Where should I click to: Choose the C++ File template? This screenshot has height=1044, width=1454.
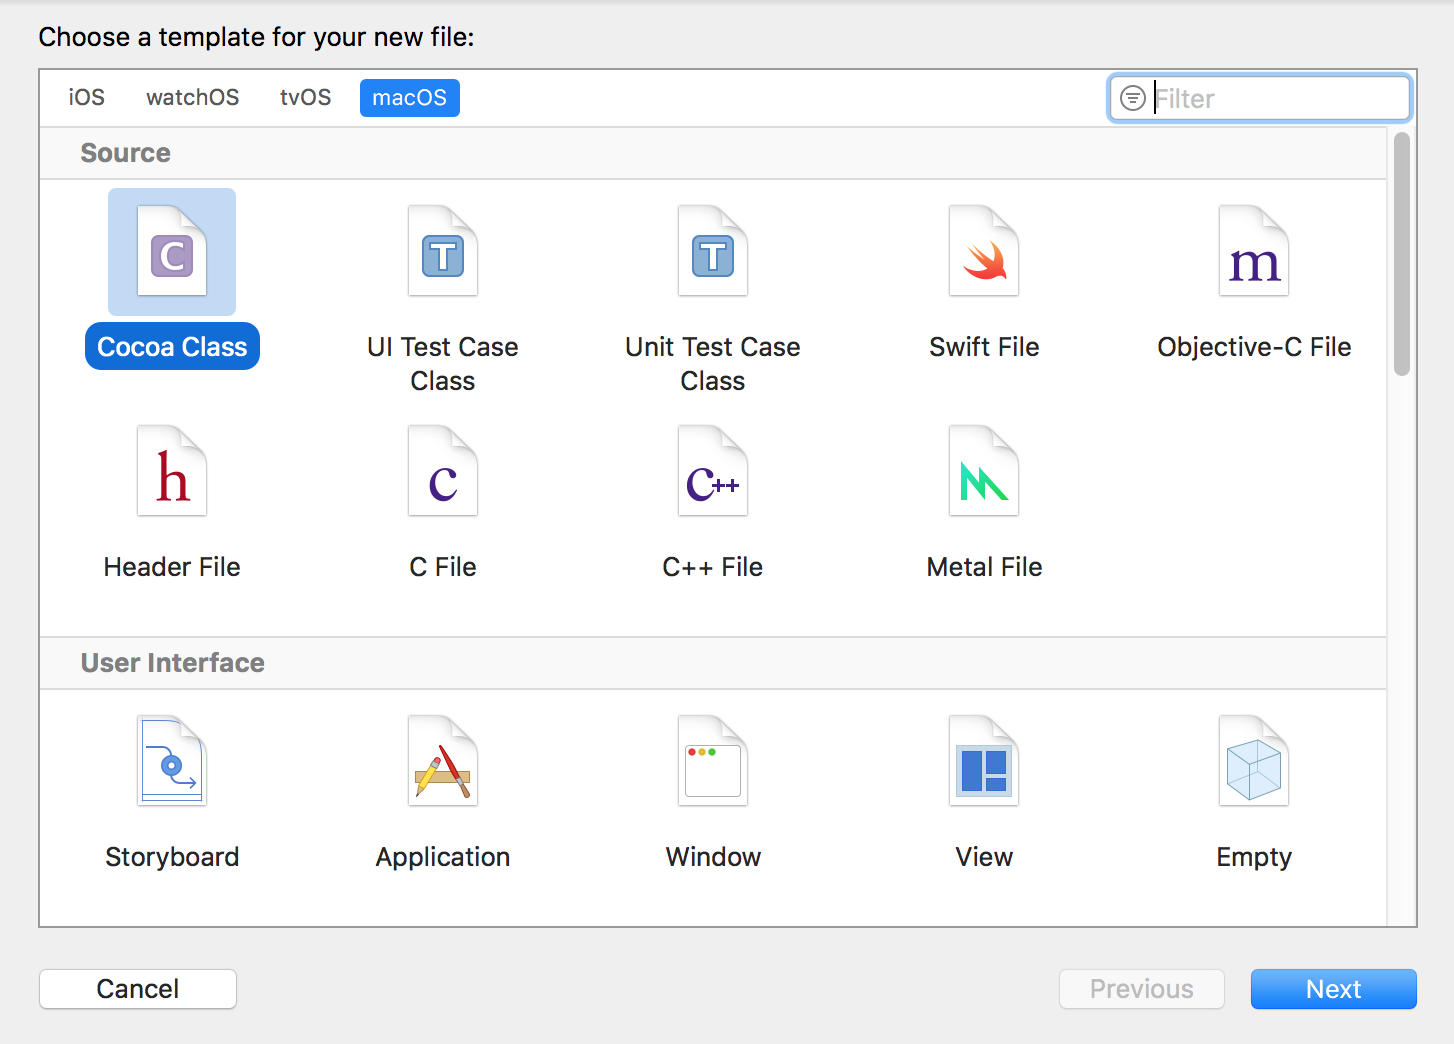coord(713,472)
